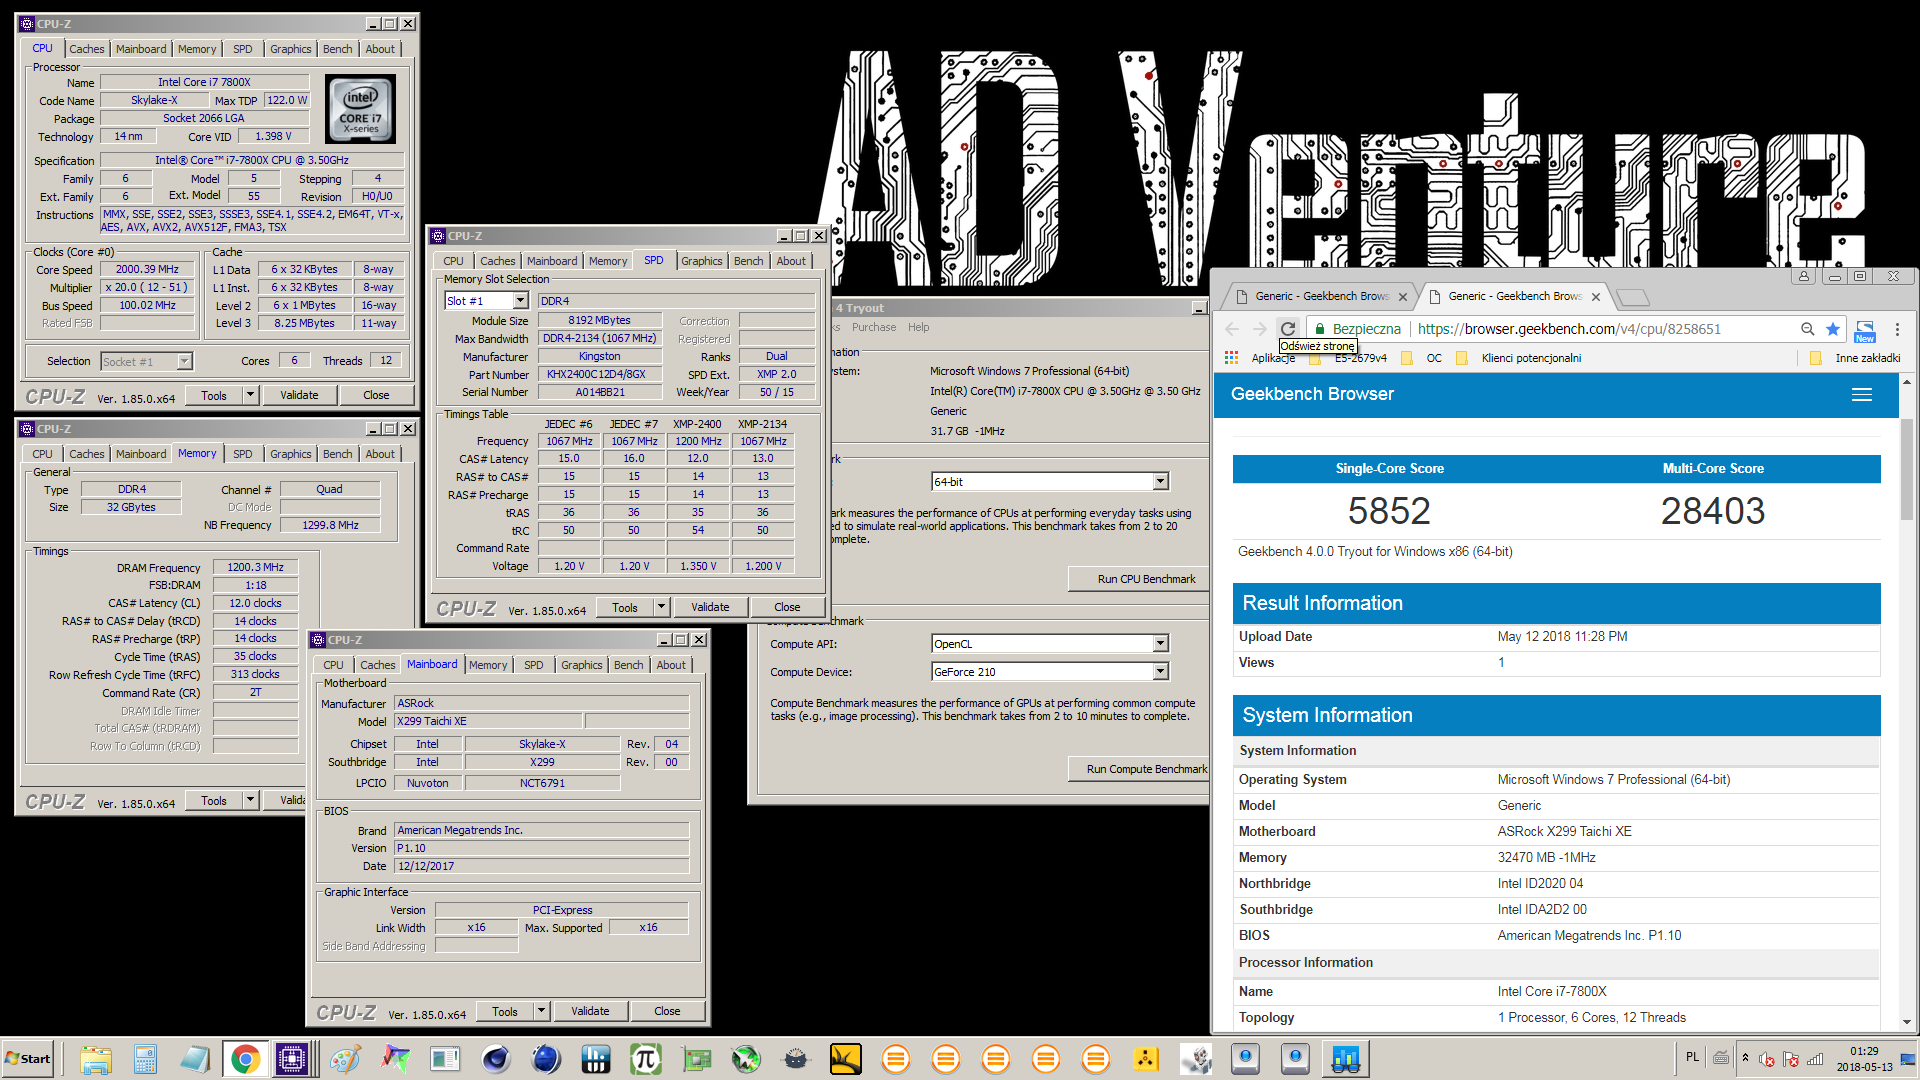Click browser vertical scrollbar thumb
Screen dimensions: 1920x1080
pos(1907,470)
